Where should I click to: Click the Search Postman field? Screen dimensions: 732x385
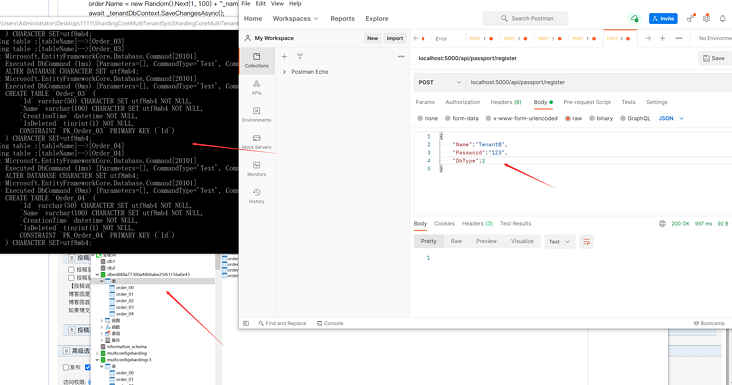point(525,19)
